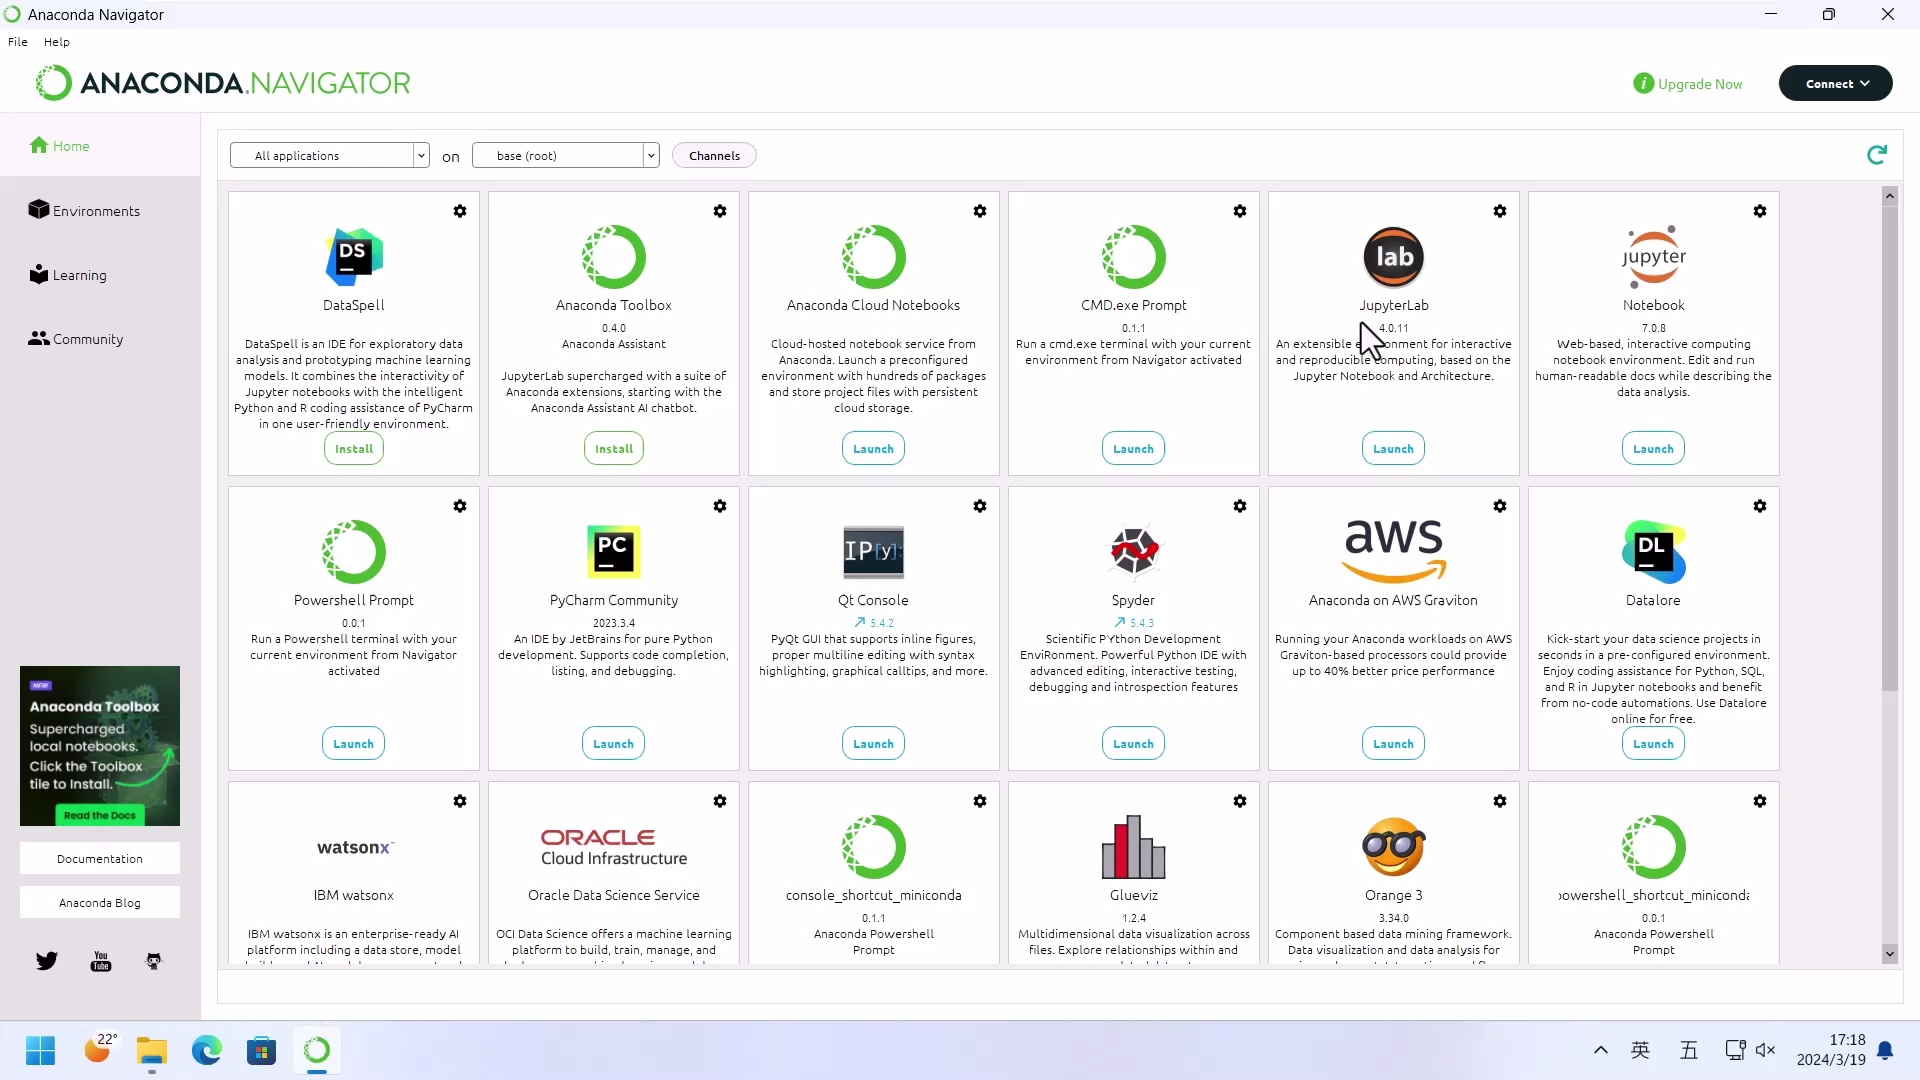Click the Anaconda Toolbox promo banner
Image resolution: width=1920 pixels, height=1080 pixels.
tap(100, 746)
